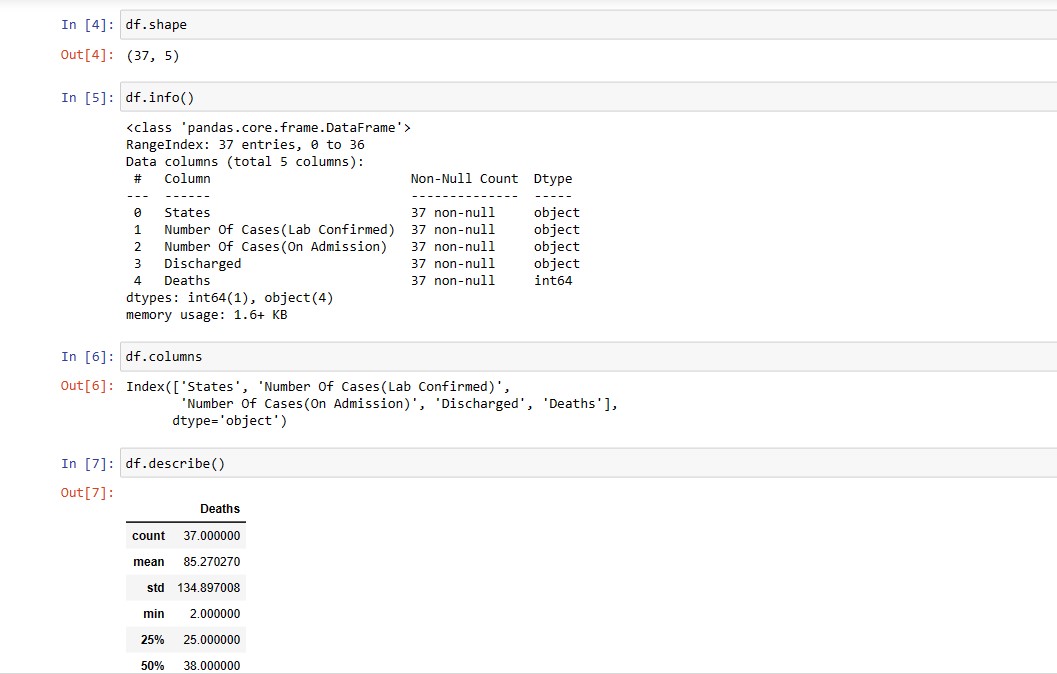Select the In [5] prompt label
Image resolution: width=1057 pixels, height=674 pixels.
[x=88, y=98]
